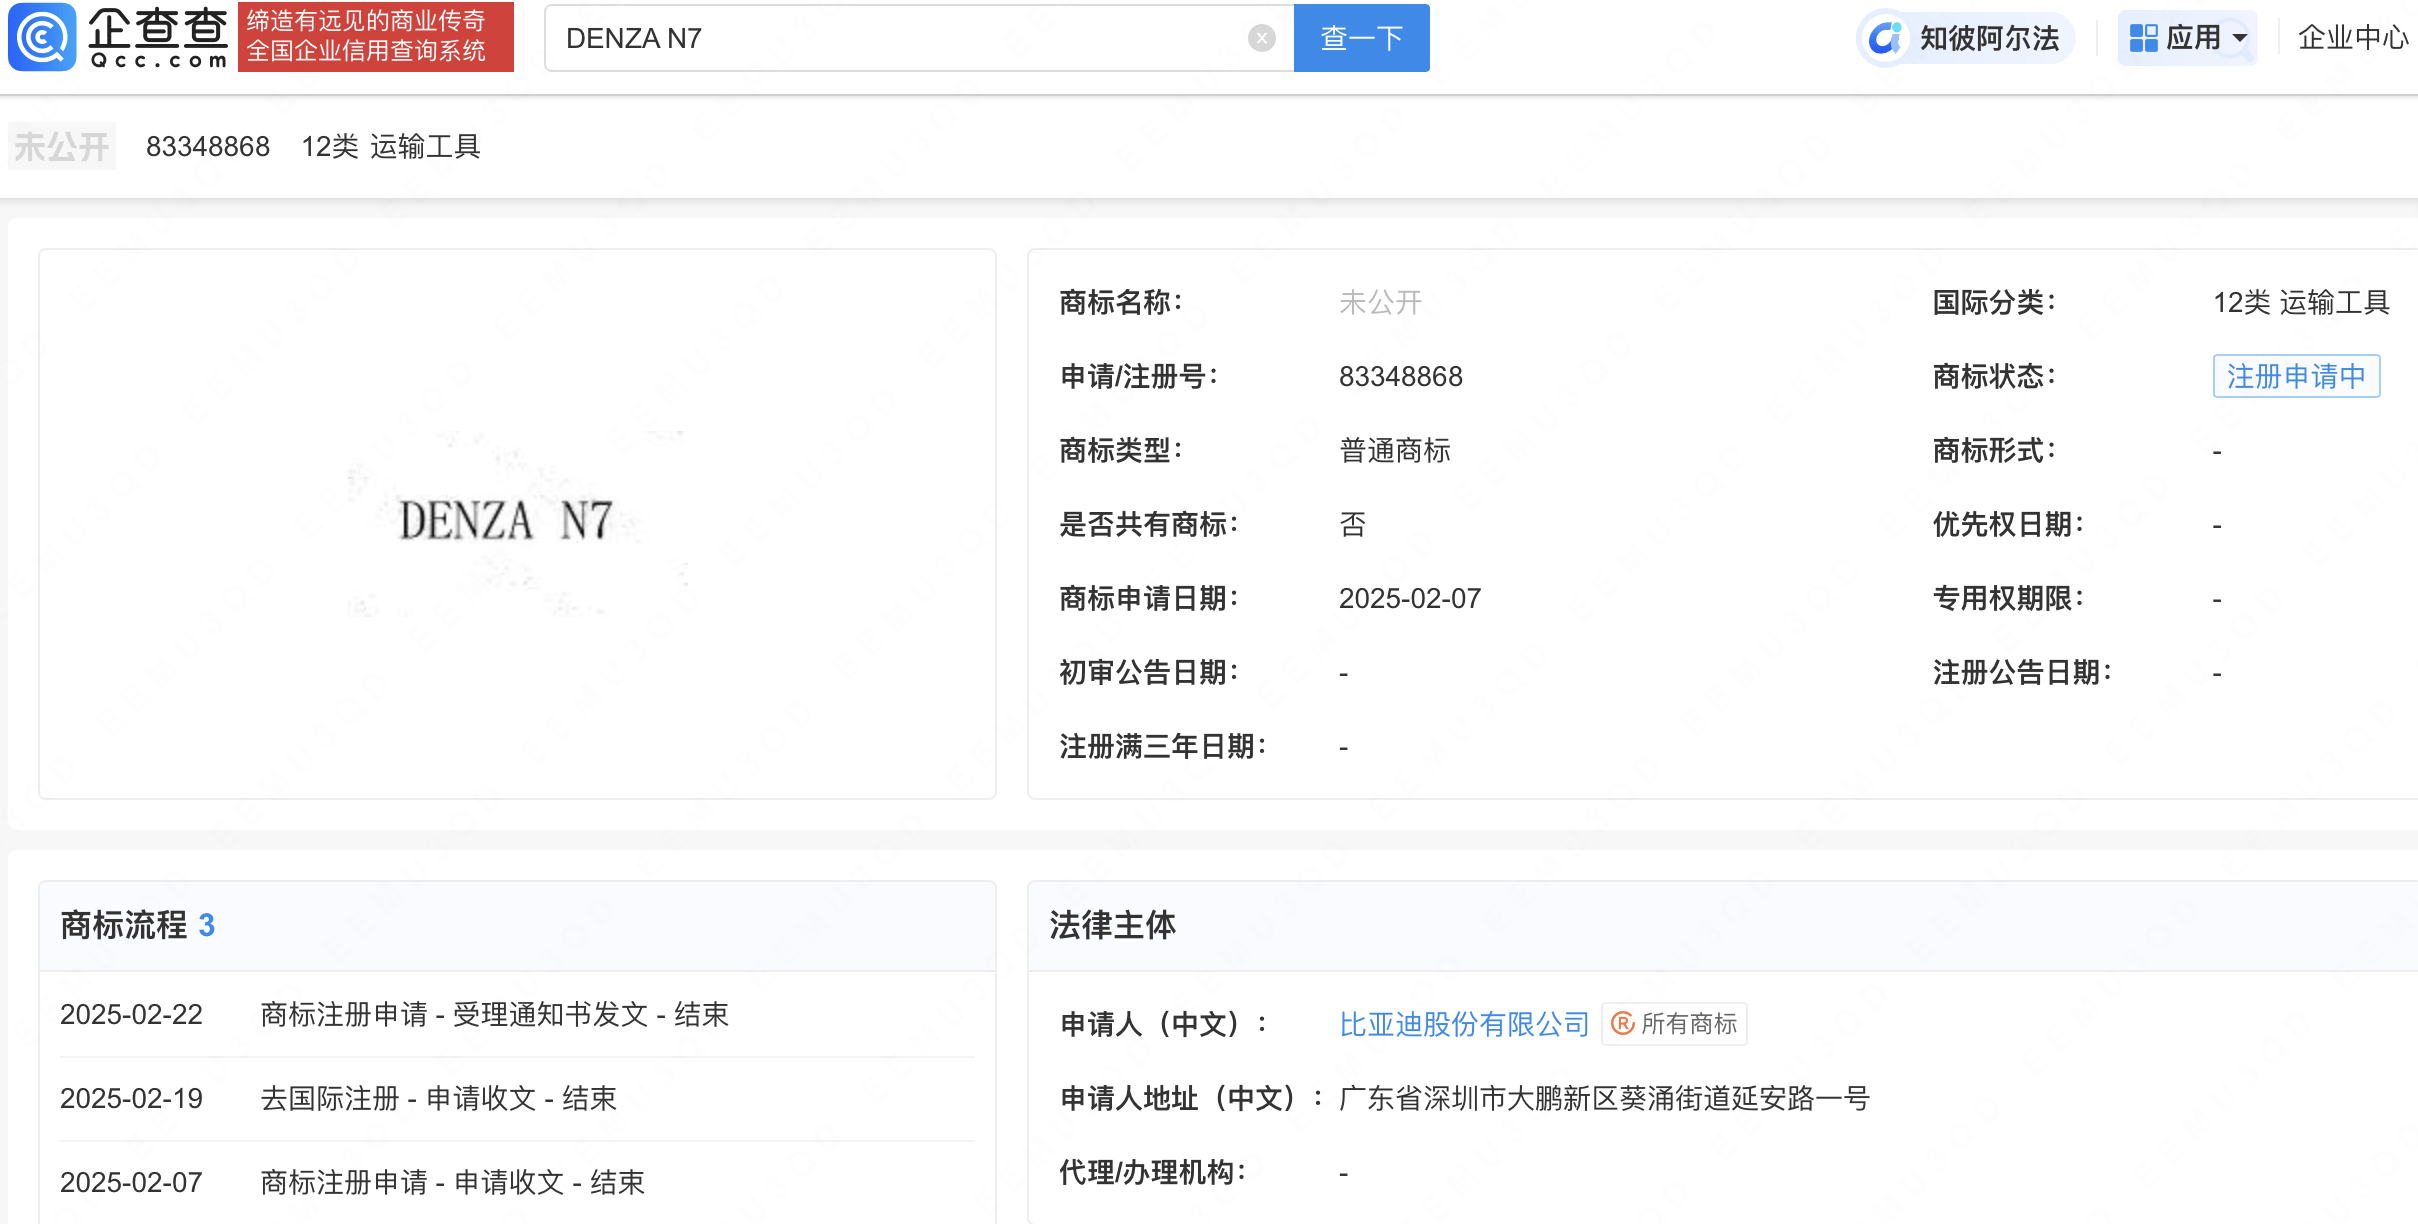Screen dimensions: 2418x1224
Task: Click the 所有商标 button
Action: pyautogui.click(x=1674, y=1024)
